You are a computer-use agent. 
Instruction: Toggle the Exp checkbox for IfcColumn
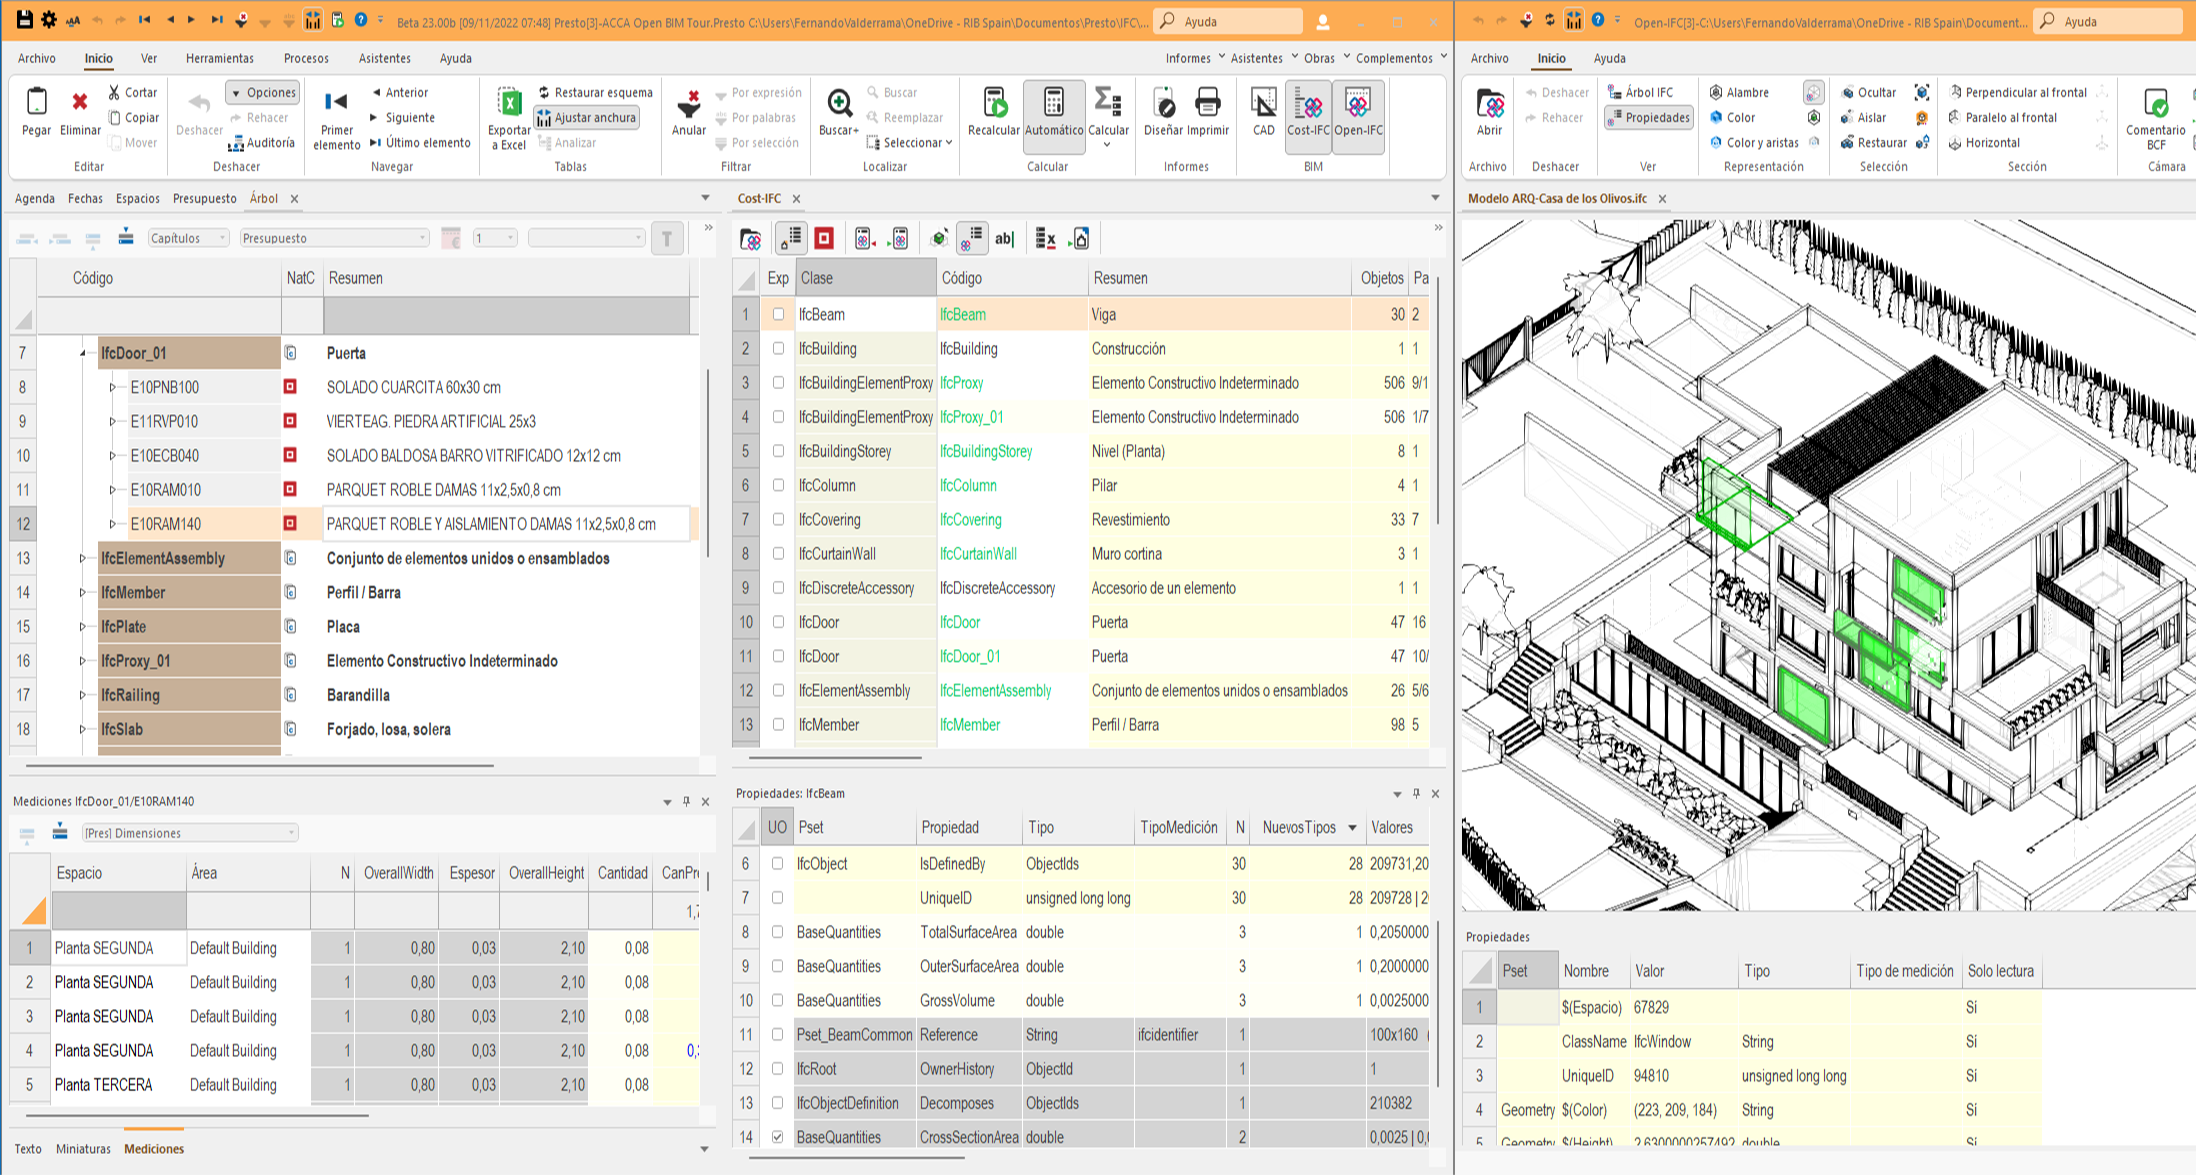(778, 485)
